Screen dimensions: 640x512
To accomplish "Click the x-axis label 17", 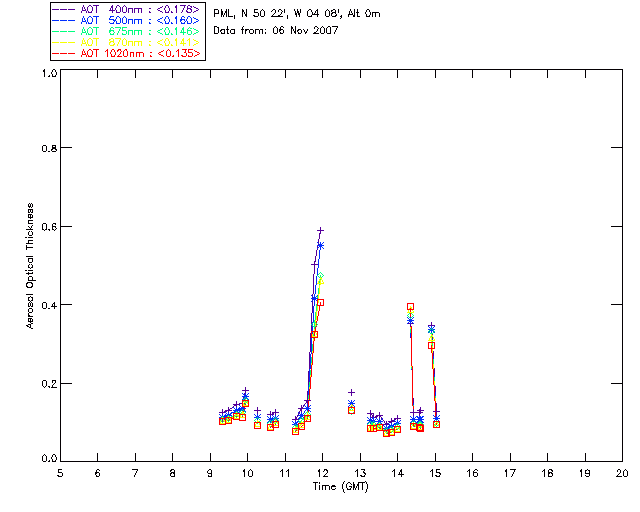I will tap(510, 473).
